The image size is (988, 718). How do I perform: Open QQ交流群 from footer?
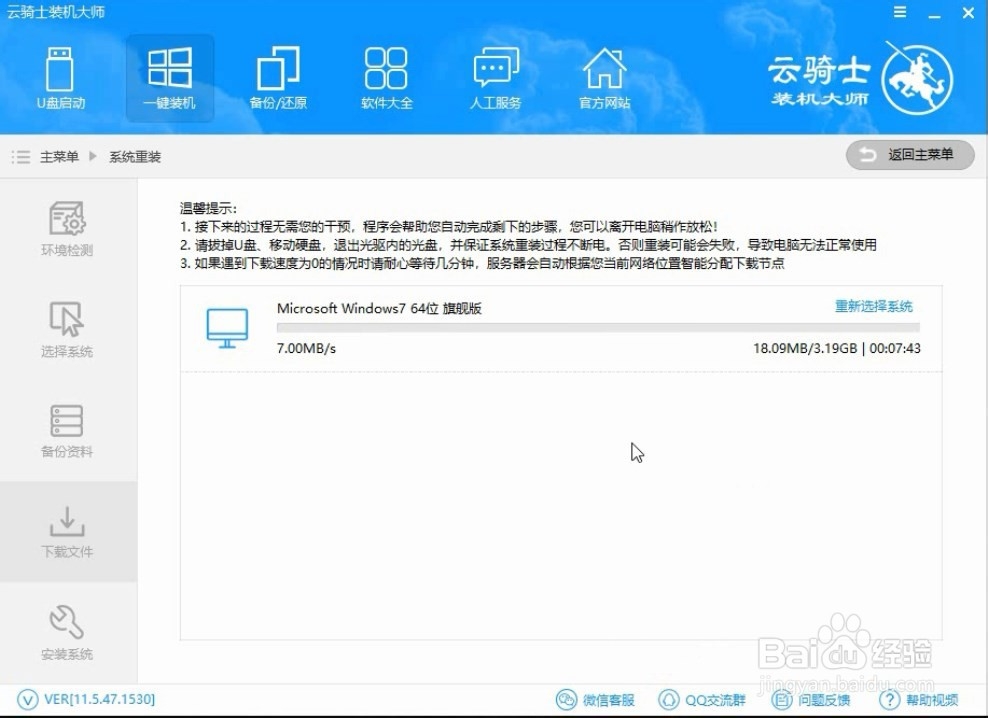(x=715, y=700)
